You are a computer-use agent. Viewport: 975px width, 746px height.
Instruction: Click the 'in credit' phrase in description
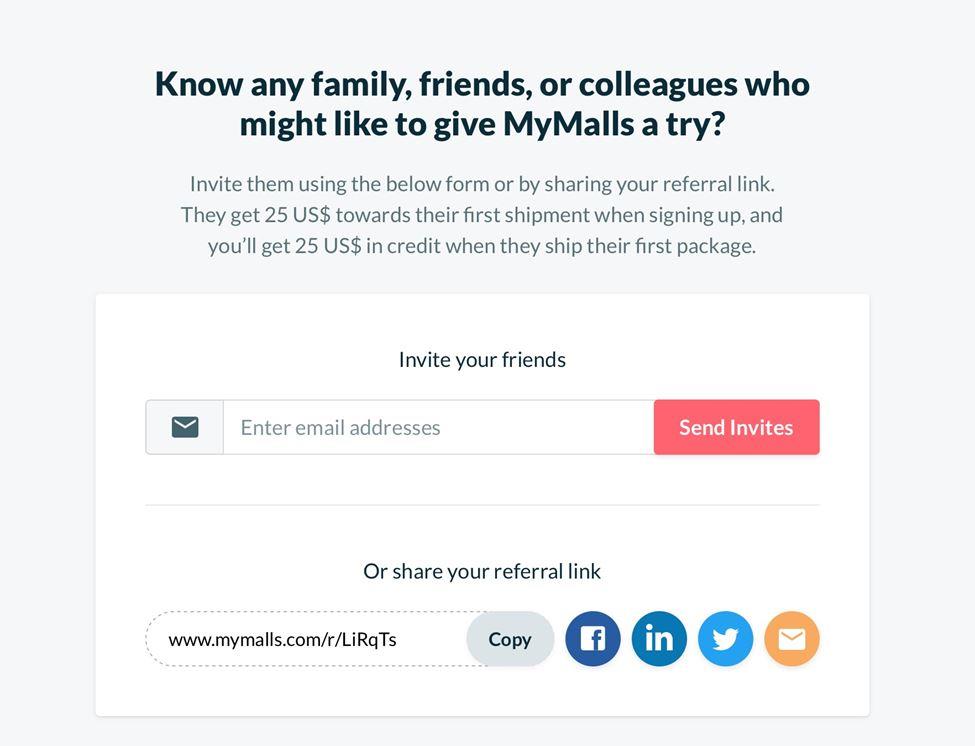pos(403,246)
